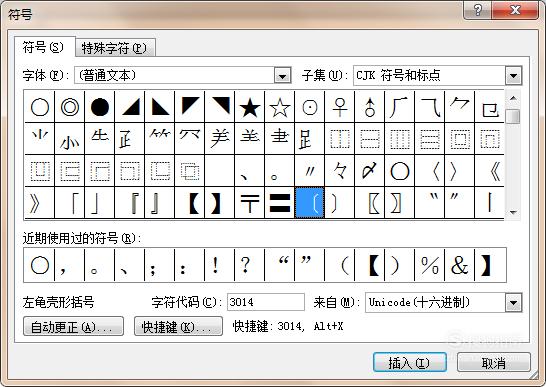Viewport: 546px width, 387px height.
Task: Select the black upper left triangle symbol
Action: coord(190,107)
